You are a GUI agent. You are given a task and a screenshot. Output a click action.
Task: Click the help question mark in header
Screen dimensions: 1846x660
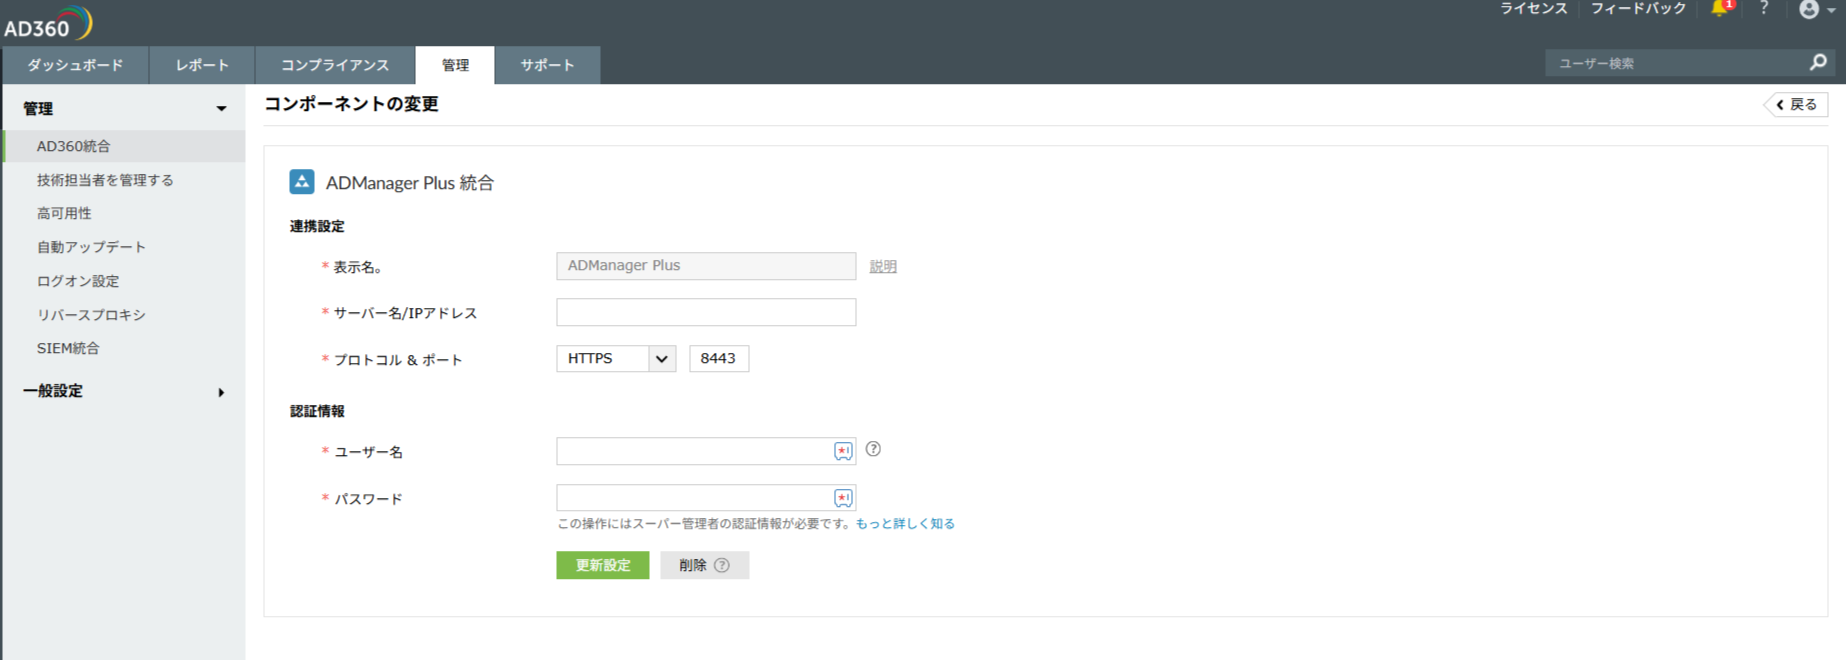[1764, 8]
